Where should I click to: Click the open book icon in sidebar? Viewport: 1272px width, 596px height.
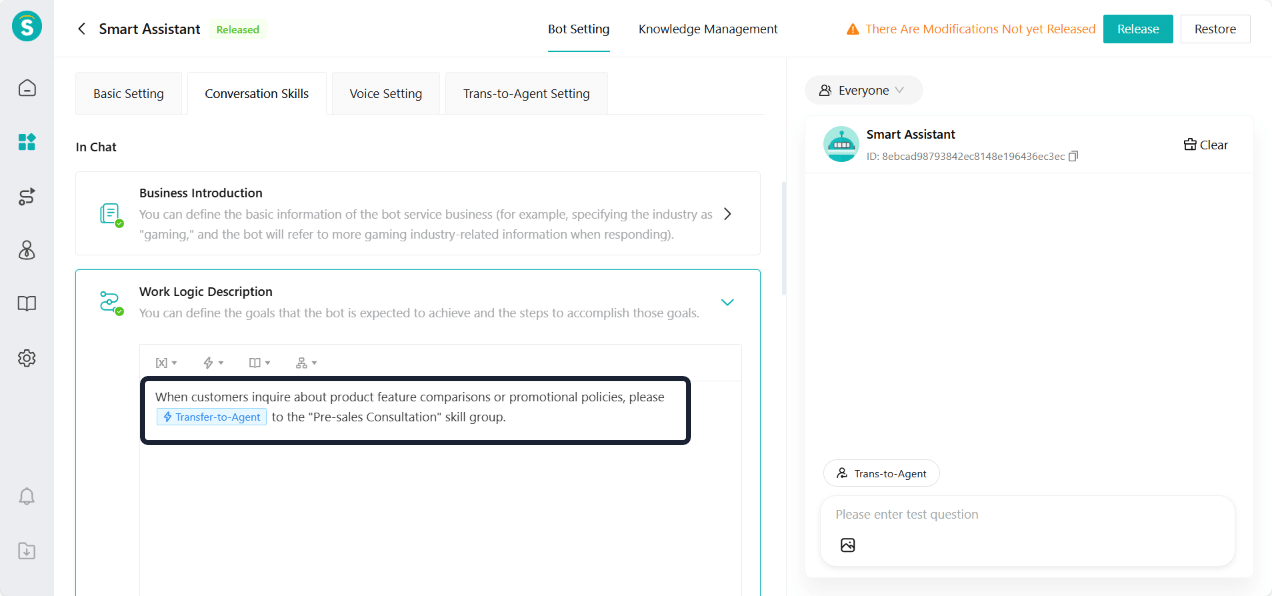pos(27,304)
